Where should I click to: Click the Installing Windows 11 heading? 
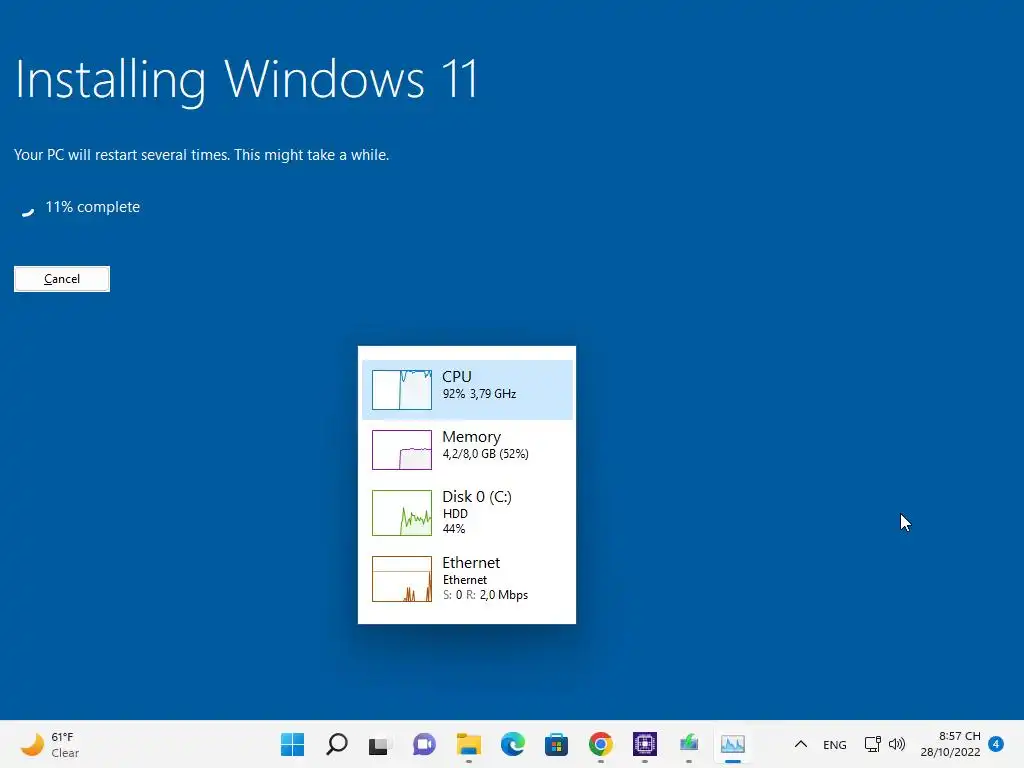pos(246,80)
